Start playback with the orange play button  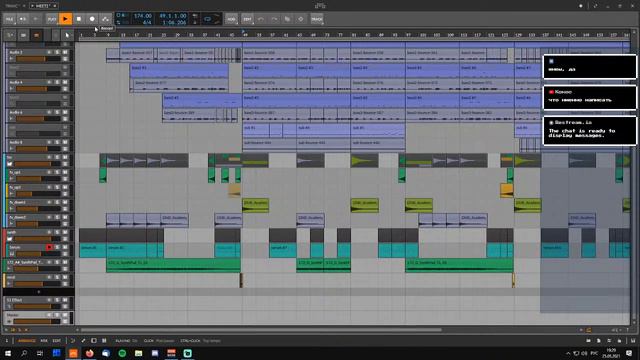tap(65, 19)
